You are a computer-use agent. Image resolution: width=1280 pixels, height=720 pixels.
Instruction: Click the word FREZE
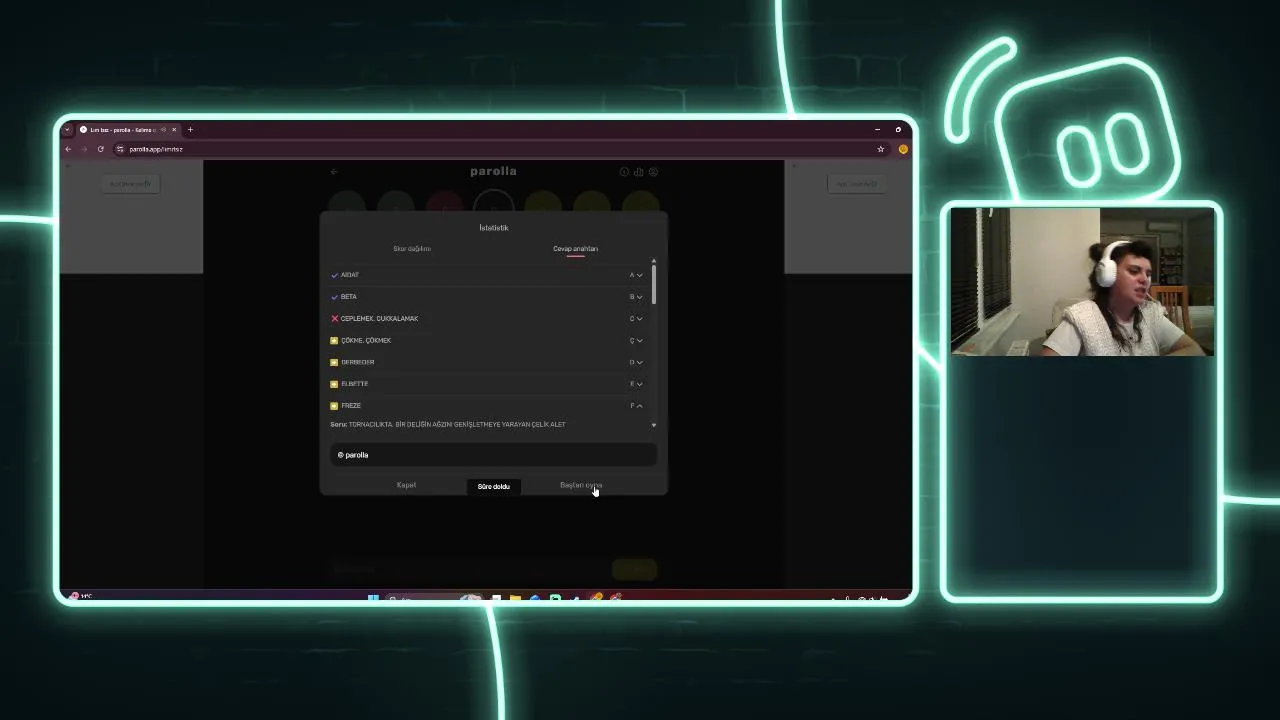pos(351,406)
